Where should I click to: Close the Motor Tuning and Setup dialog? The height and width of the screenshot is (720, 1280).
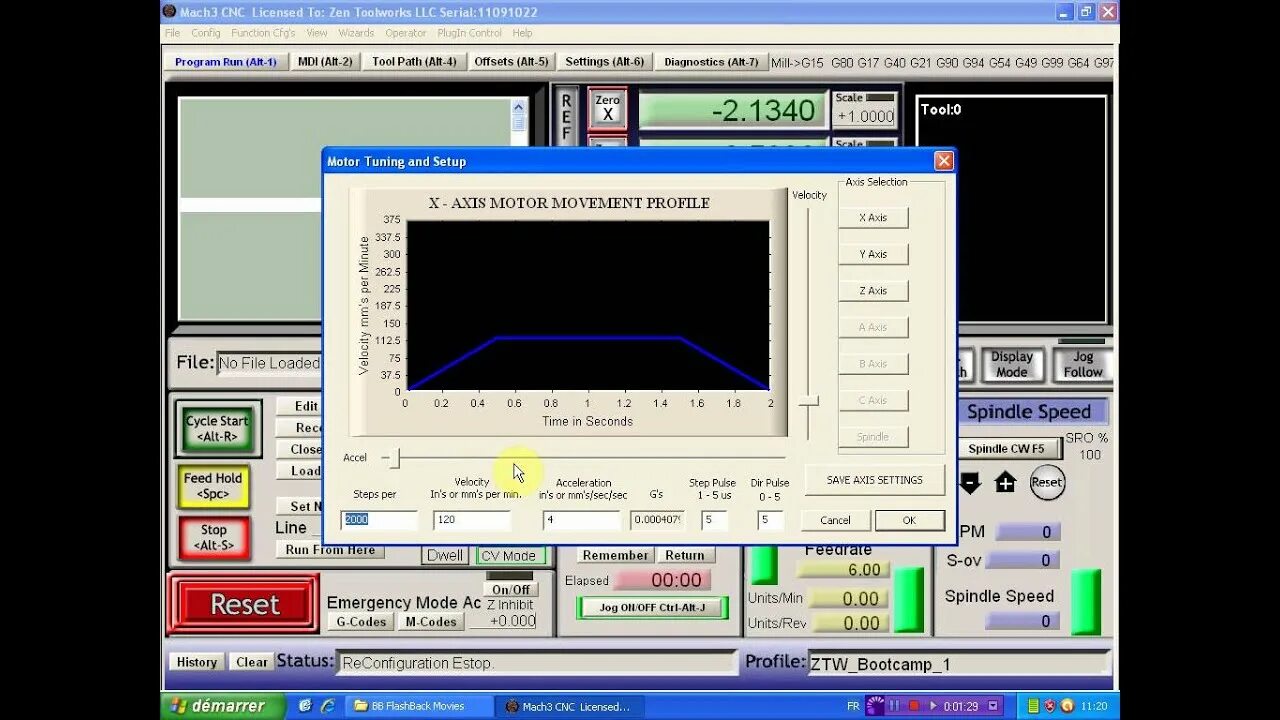pos(943,161)
